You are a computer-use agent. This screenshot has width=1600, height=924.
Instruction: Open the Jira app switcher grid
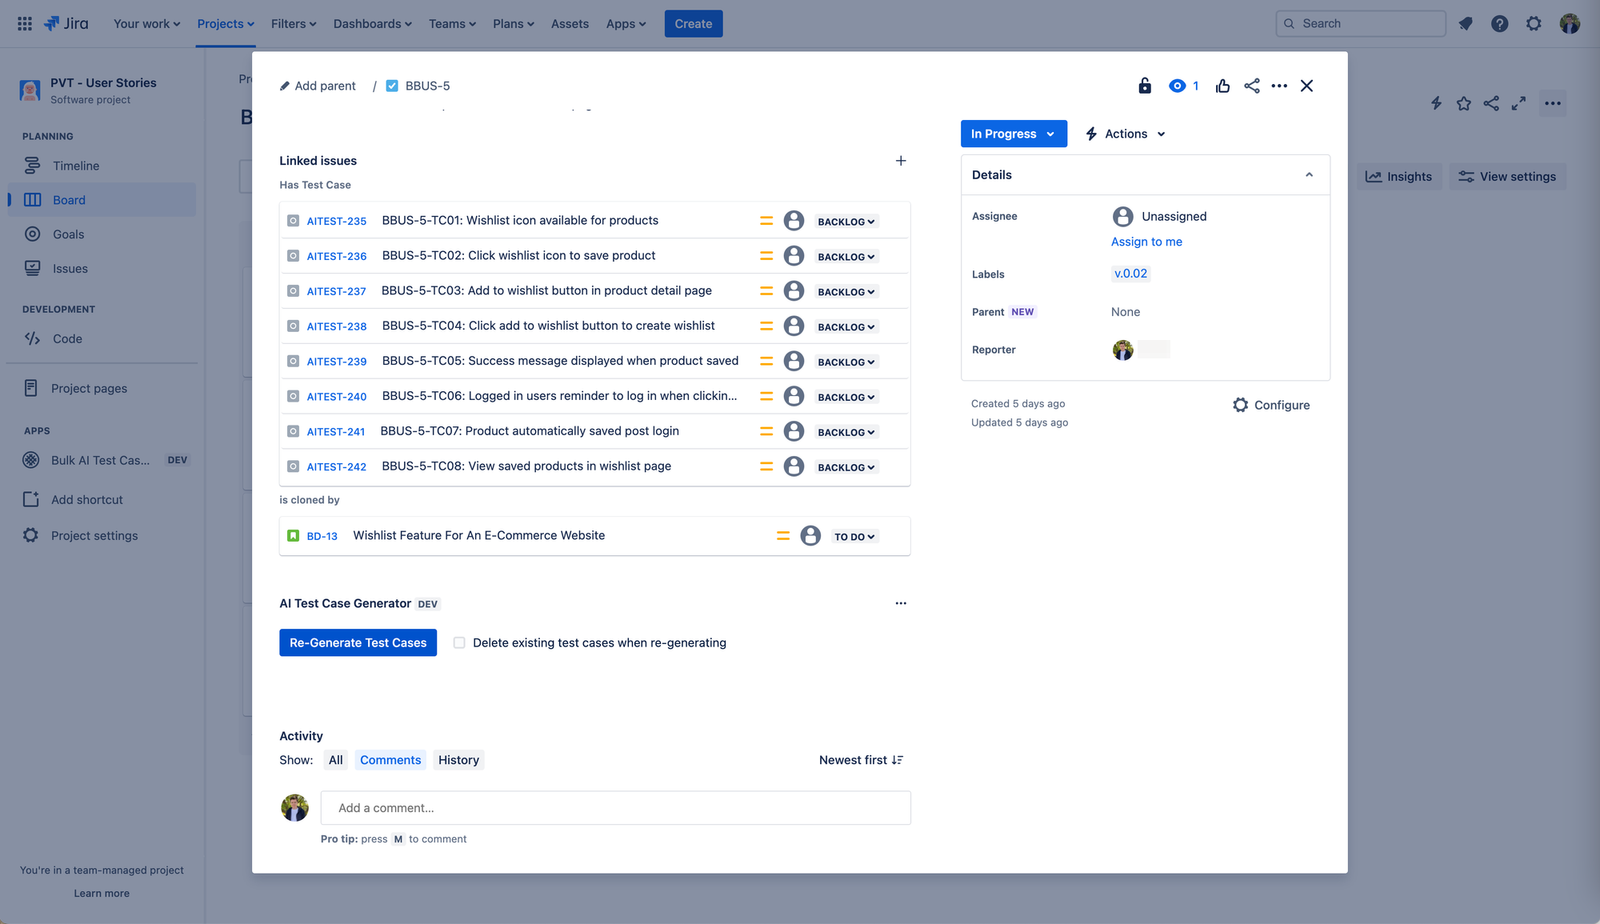[24, 23]
